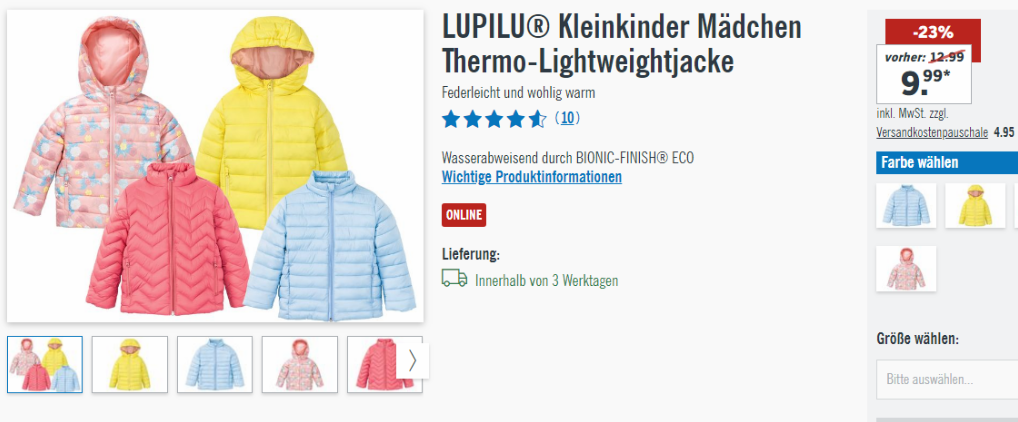The height and width of the screenshot is (422, 1018).
Task: Click the delivery truck icon
Action: pos(454,279)
